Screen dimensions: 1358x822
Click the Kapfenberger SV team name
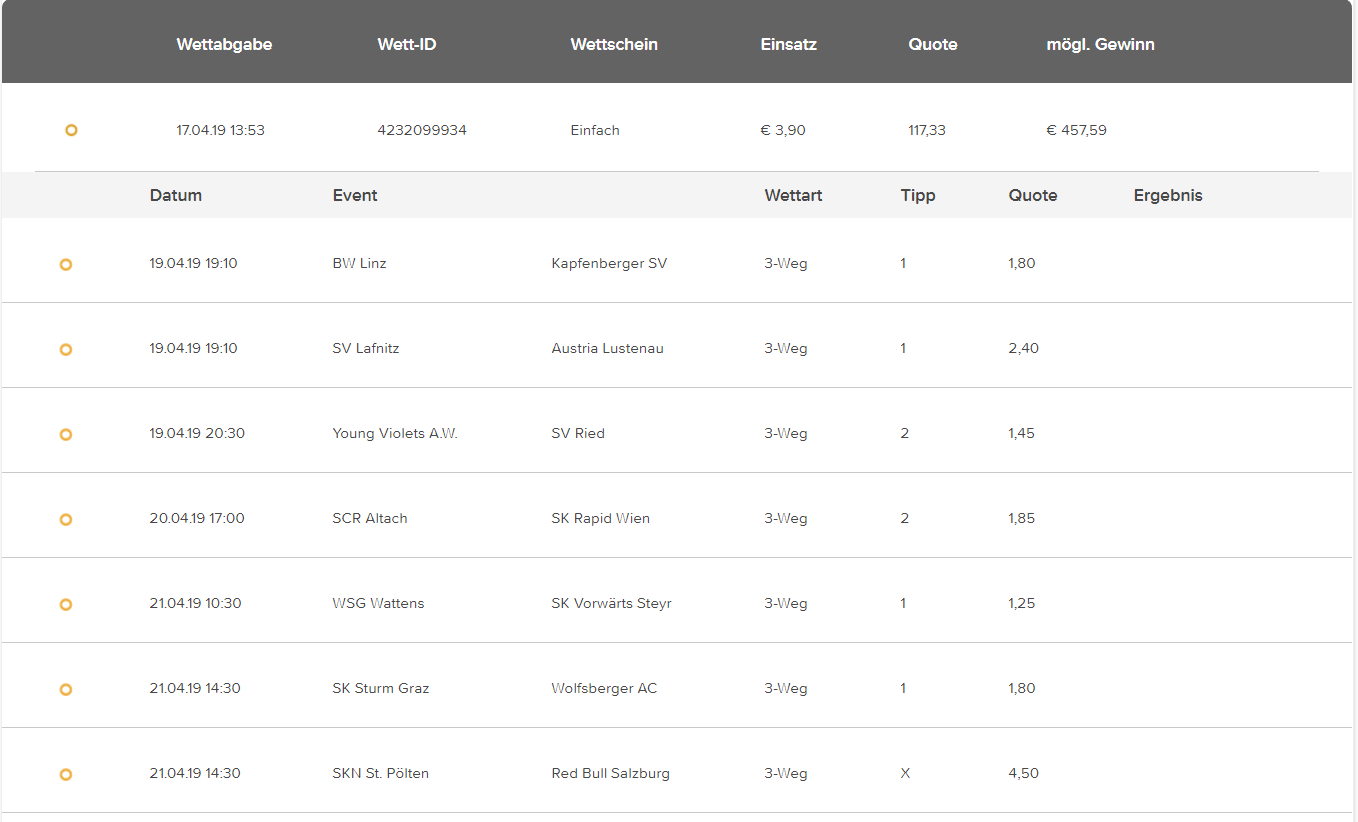coord(609,263)
